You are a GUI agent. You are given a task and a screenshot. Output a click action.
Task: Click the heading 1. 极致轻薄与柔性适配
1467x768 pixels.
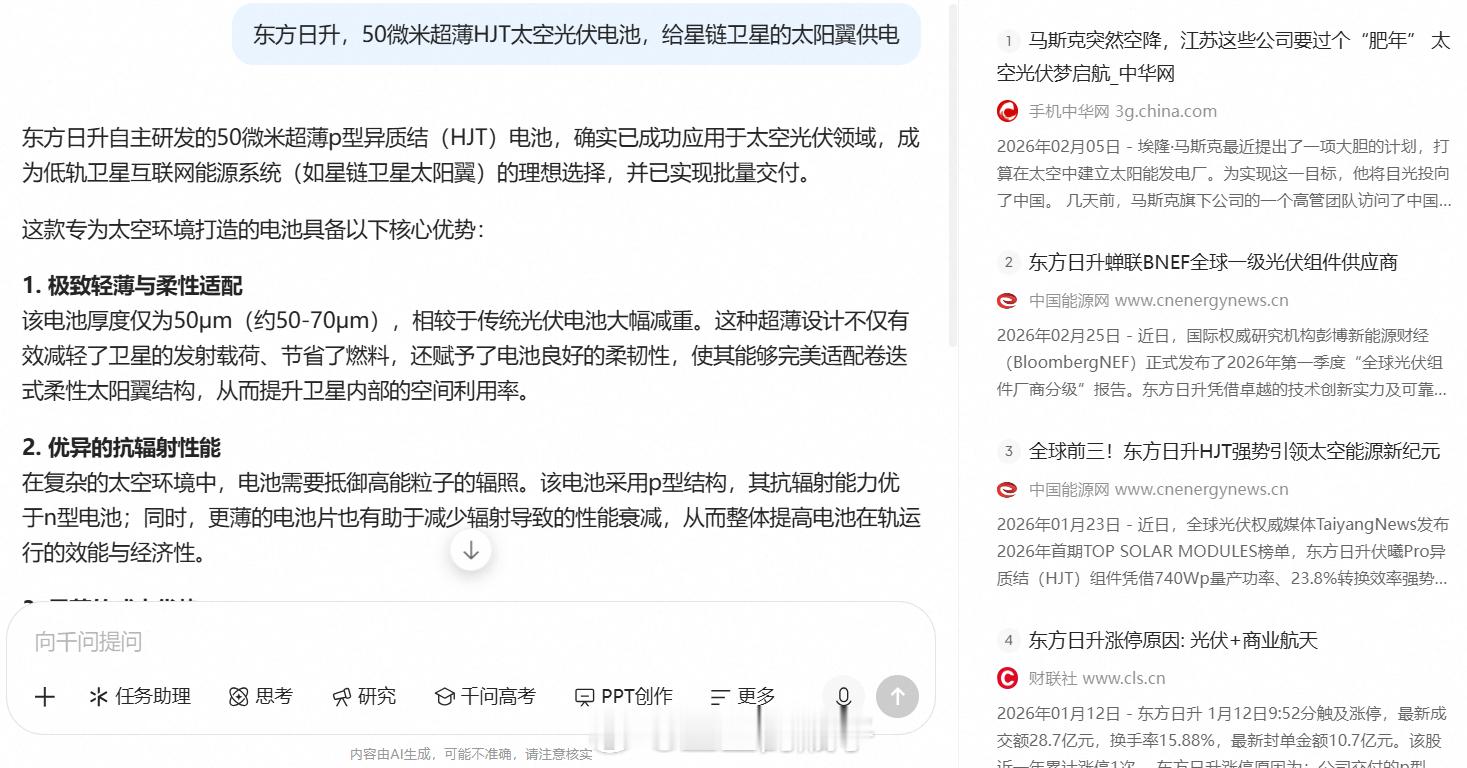(x=132, y=286)
